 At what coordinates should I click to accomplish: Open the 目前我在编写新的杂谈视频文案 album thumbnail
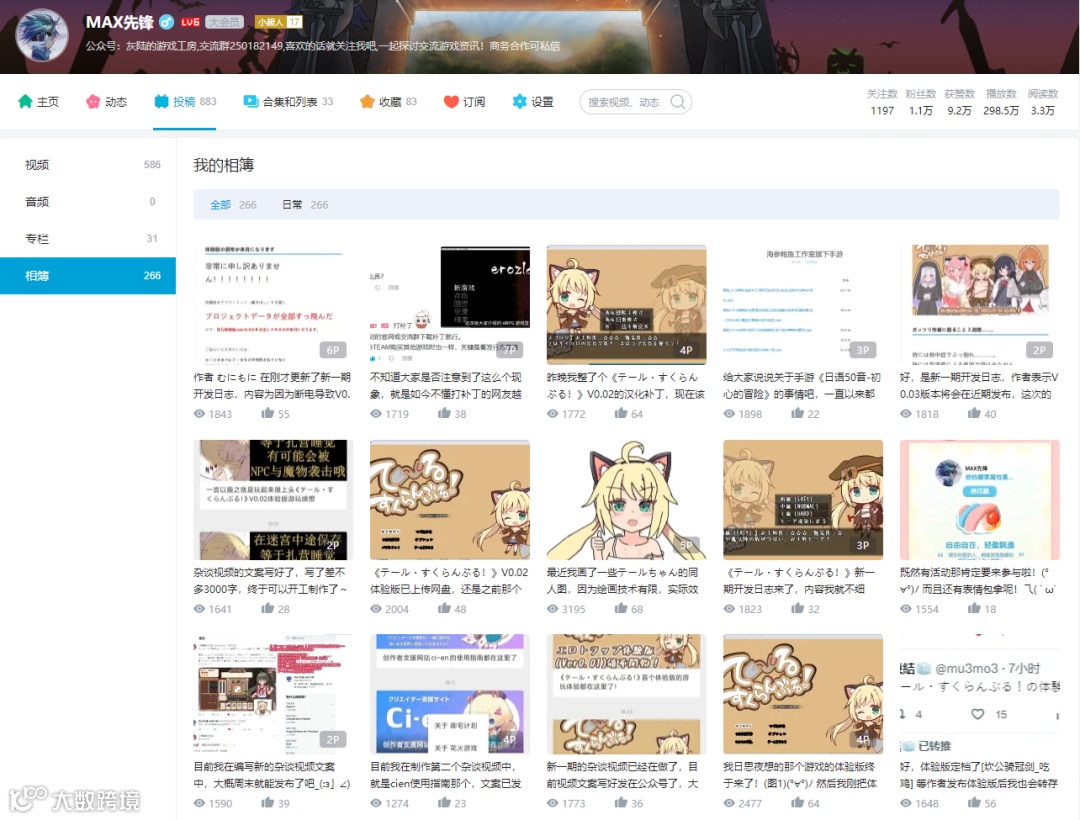pos(273,694)
